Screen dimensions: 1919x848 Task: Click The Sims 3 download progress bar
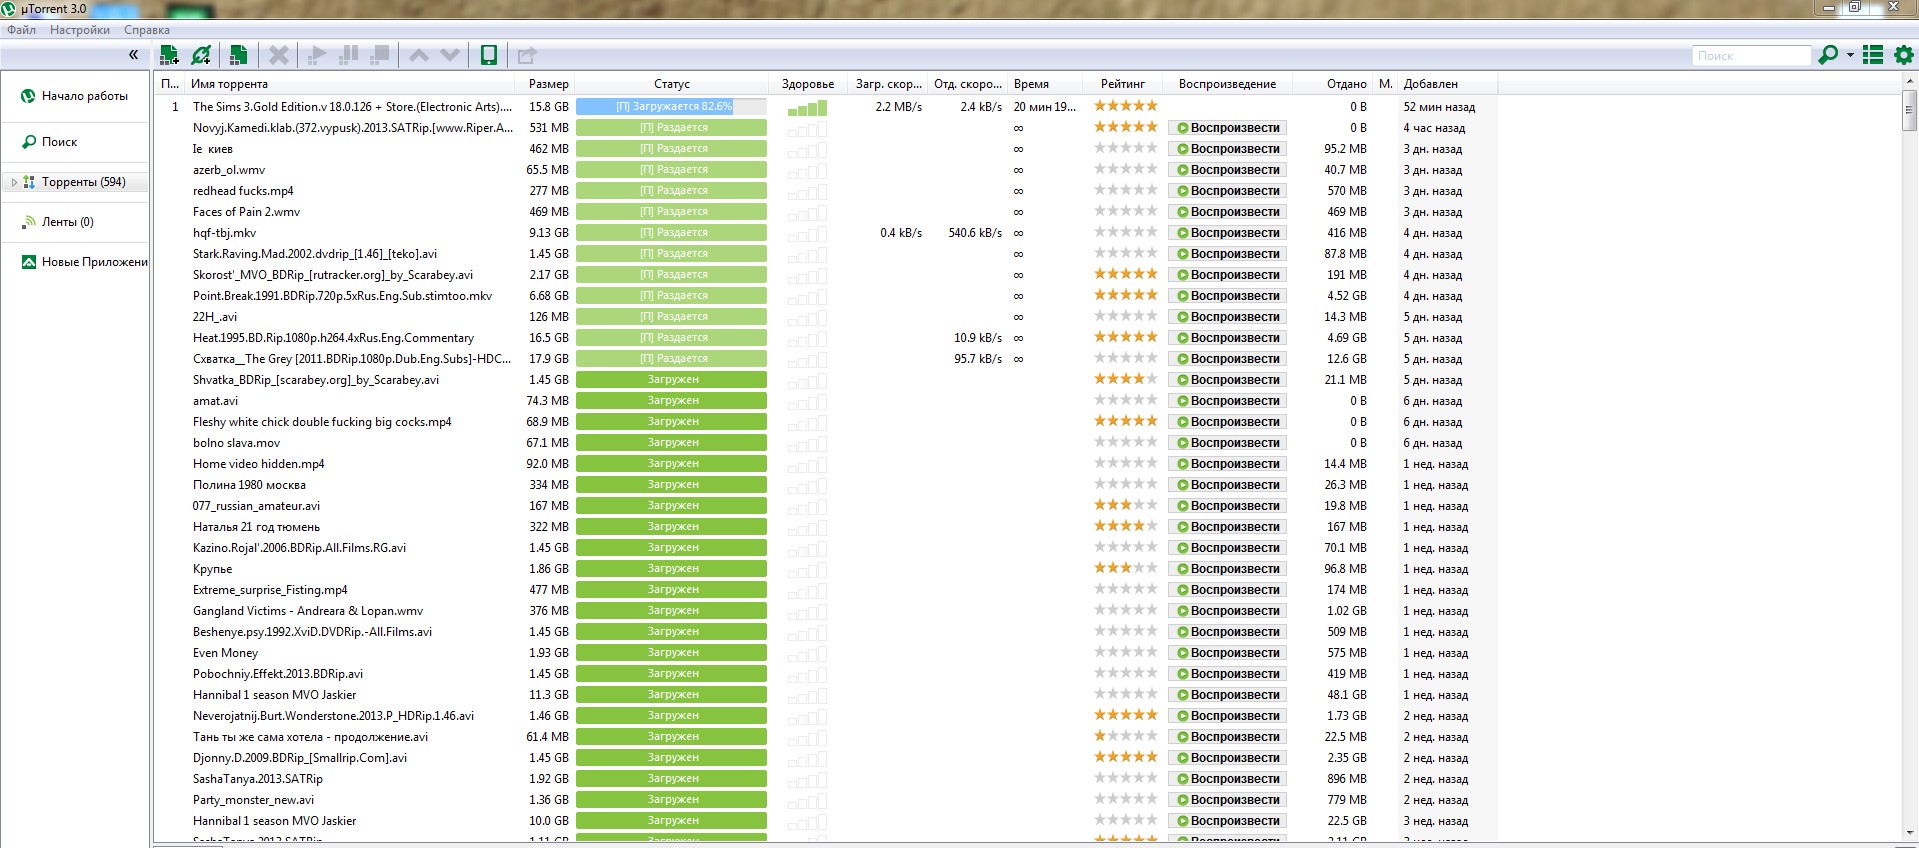click(x=672, y=106)
